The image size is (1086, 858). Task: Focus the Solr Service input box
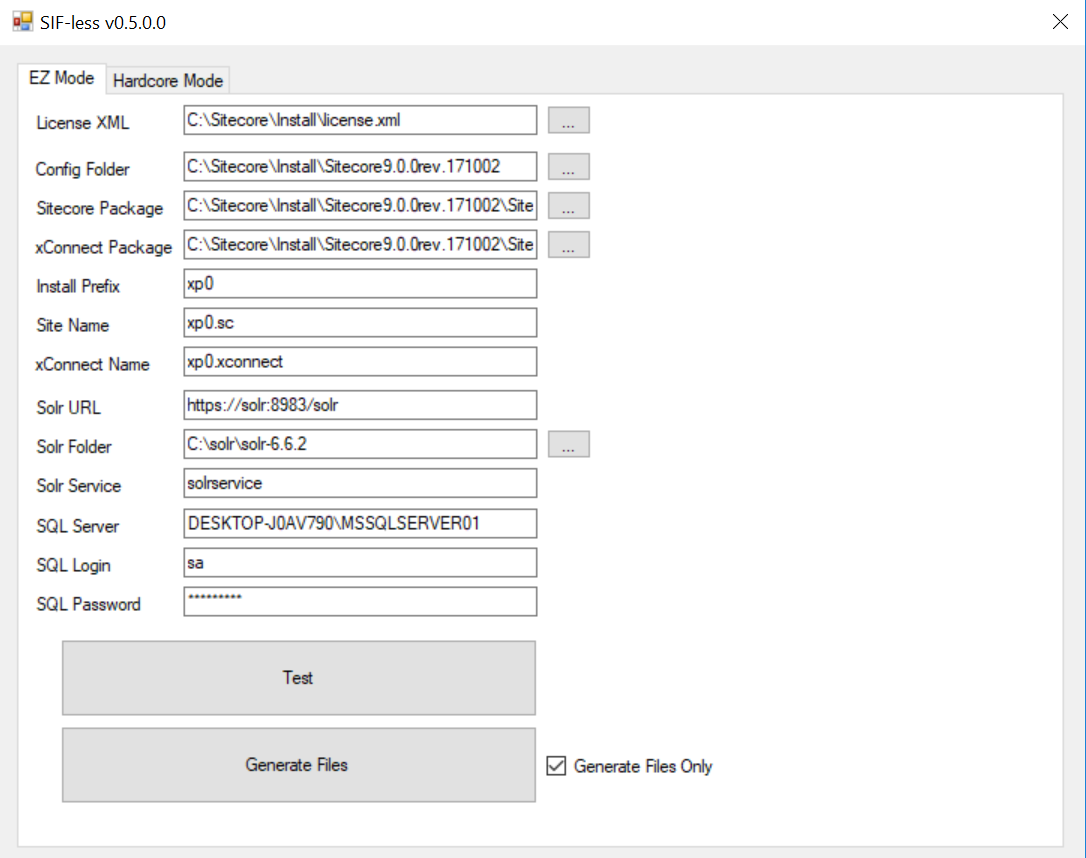click(360, 484)
